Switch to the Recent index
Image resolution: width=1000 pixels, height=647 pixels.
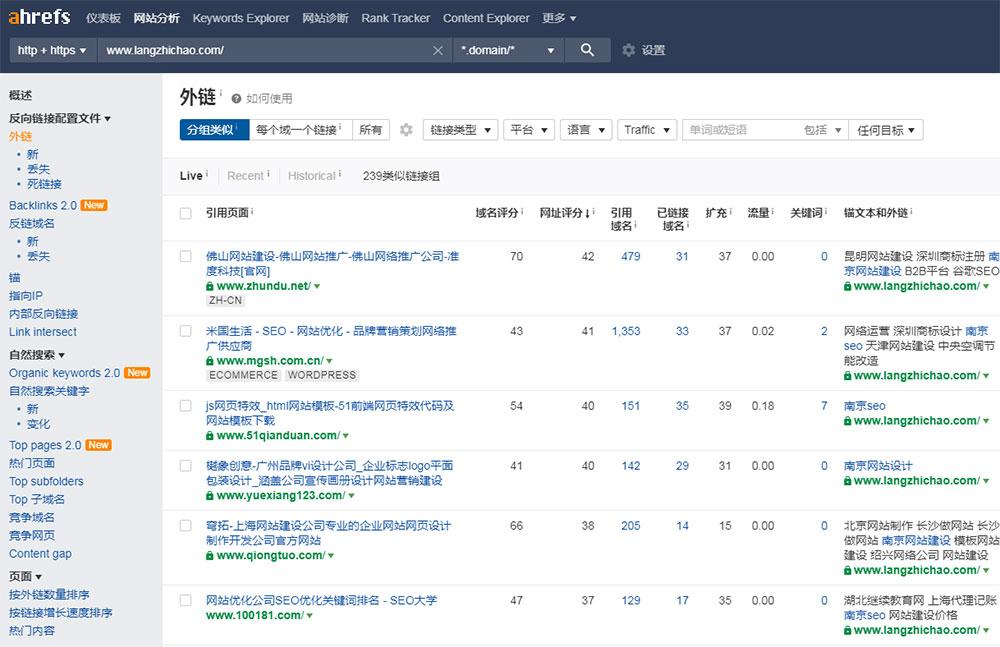(248, 176)
